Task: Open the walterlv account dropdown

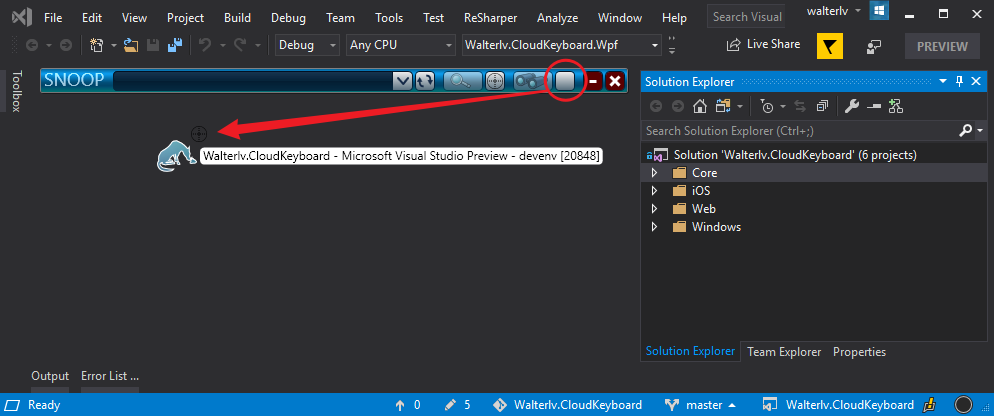Action: click(x=833, y=11)
